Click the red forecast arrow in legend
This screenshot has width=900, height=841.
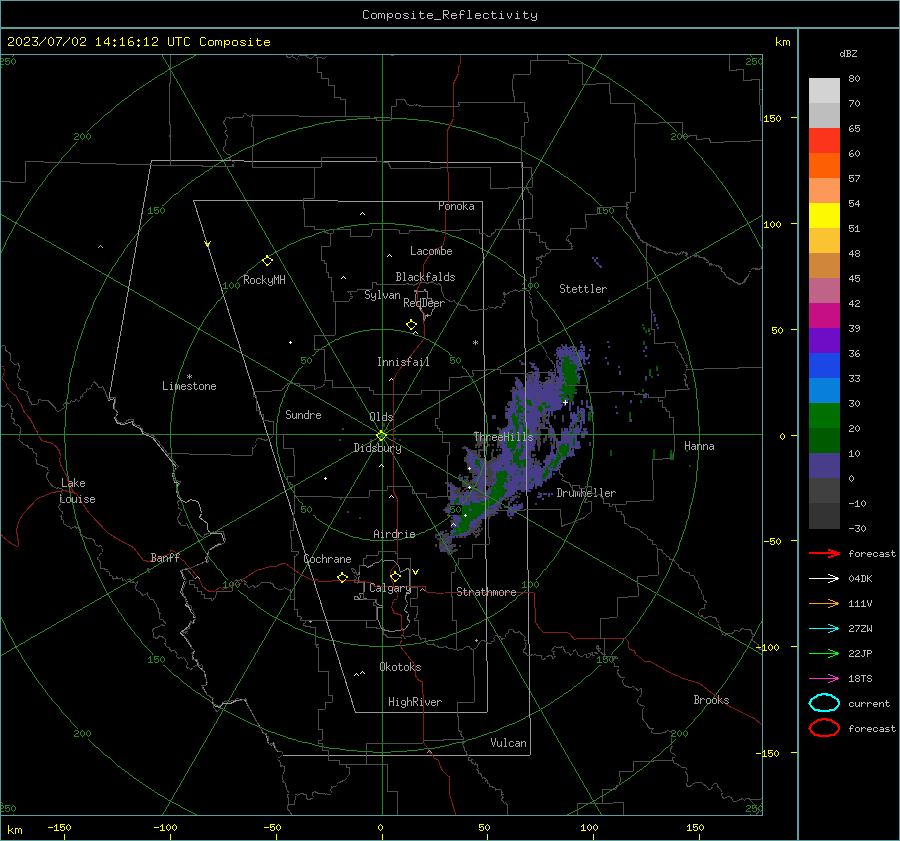(824, 553)
